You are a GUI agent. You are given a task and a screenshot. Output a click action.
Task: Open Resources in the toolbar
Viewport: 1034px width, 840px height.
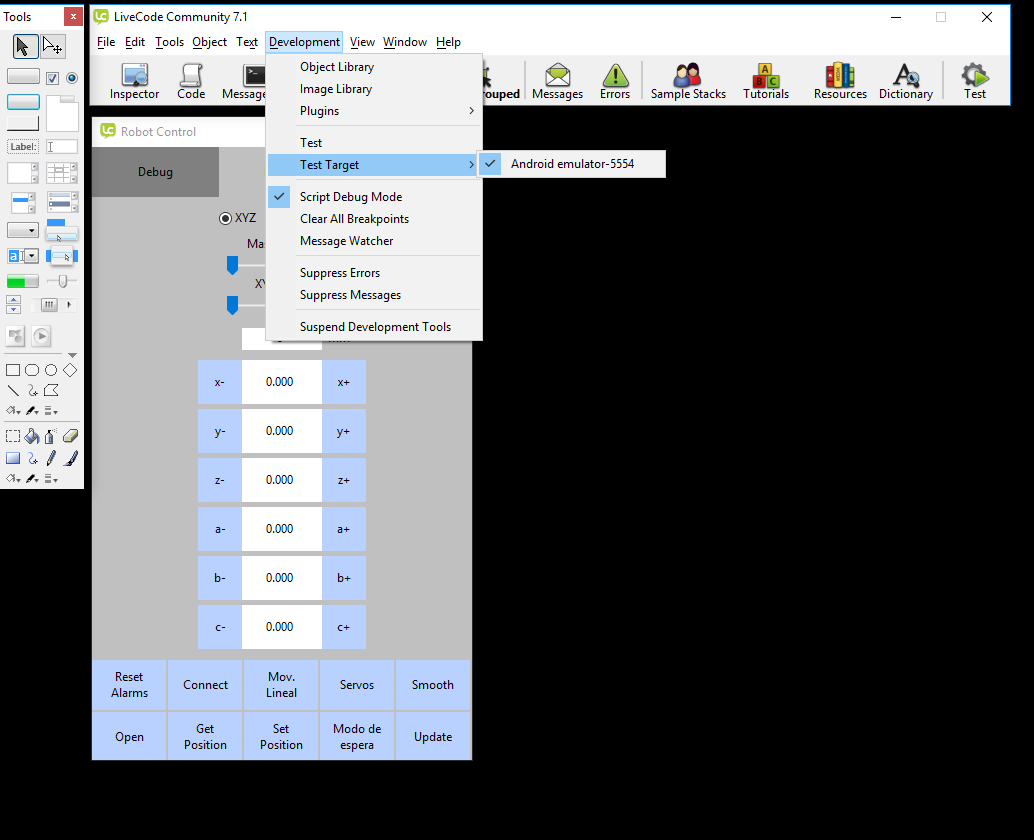[839, 82]
